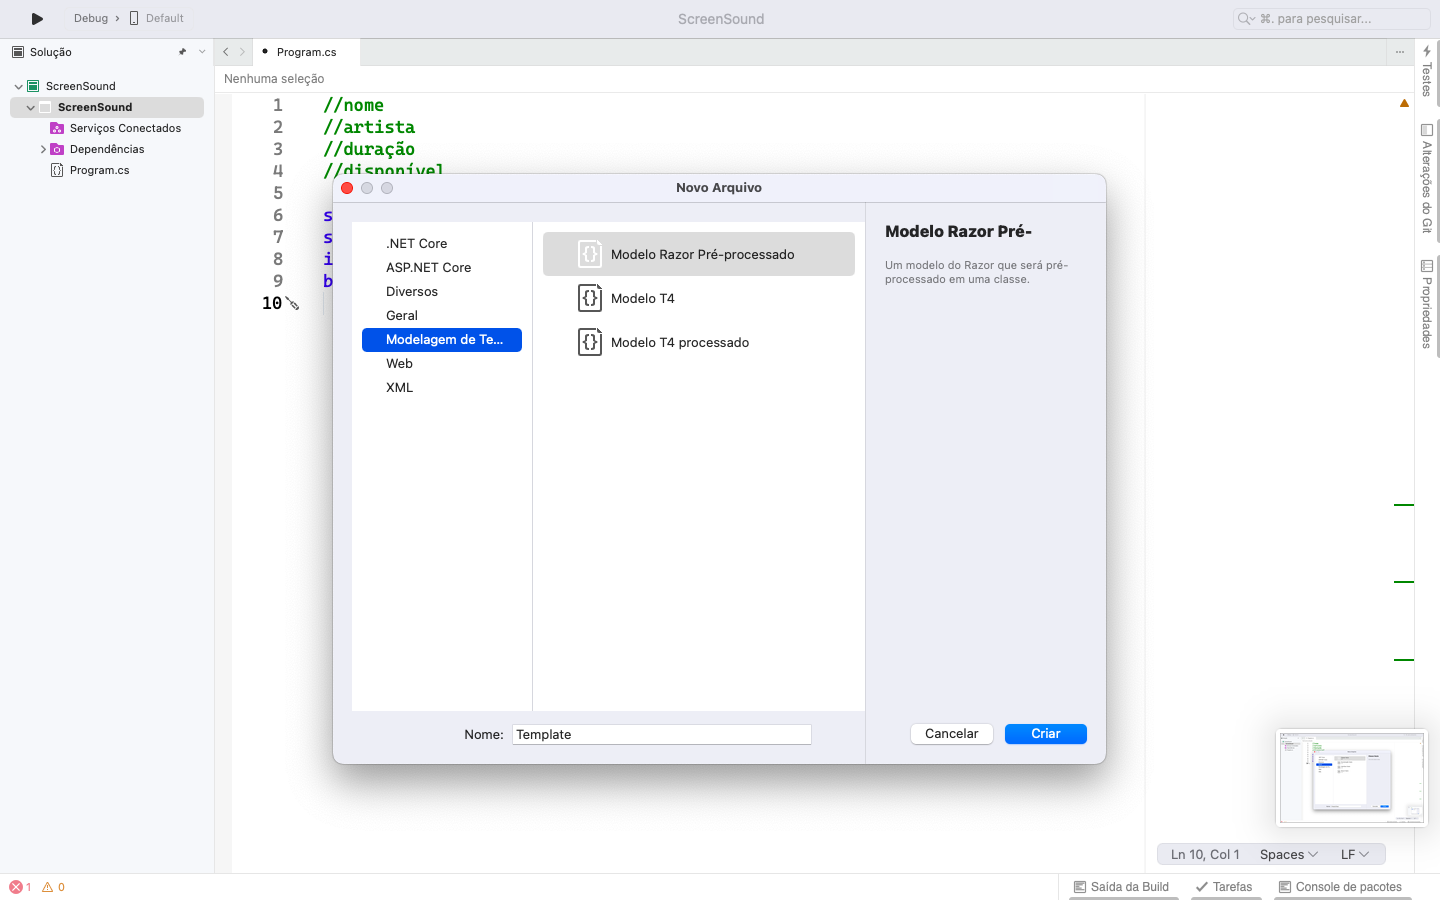The width and height of the screenshot is (1440, 900).
Task: Click the ScreenSound project icon
Action: coord(45,107)
